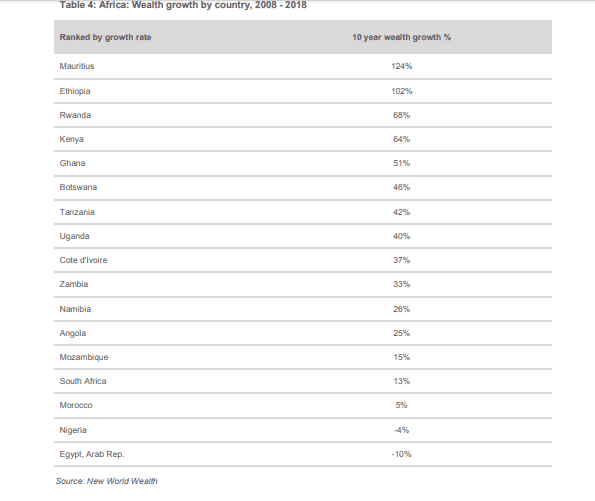Select the Rwanda country cell
The width and height of the screenshot is (595, 501).
click(x=75, y=115)
